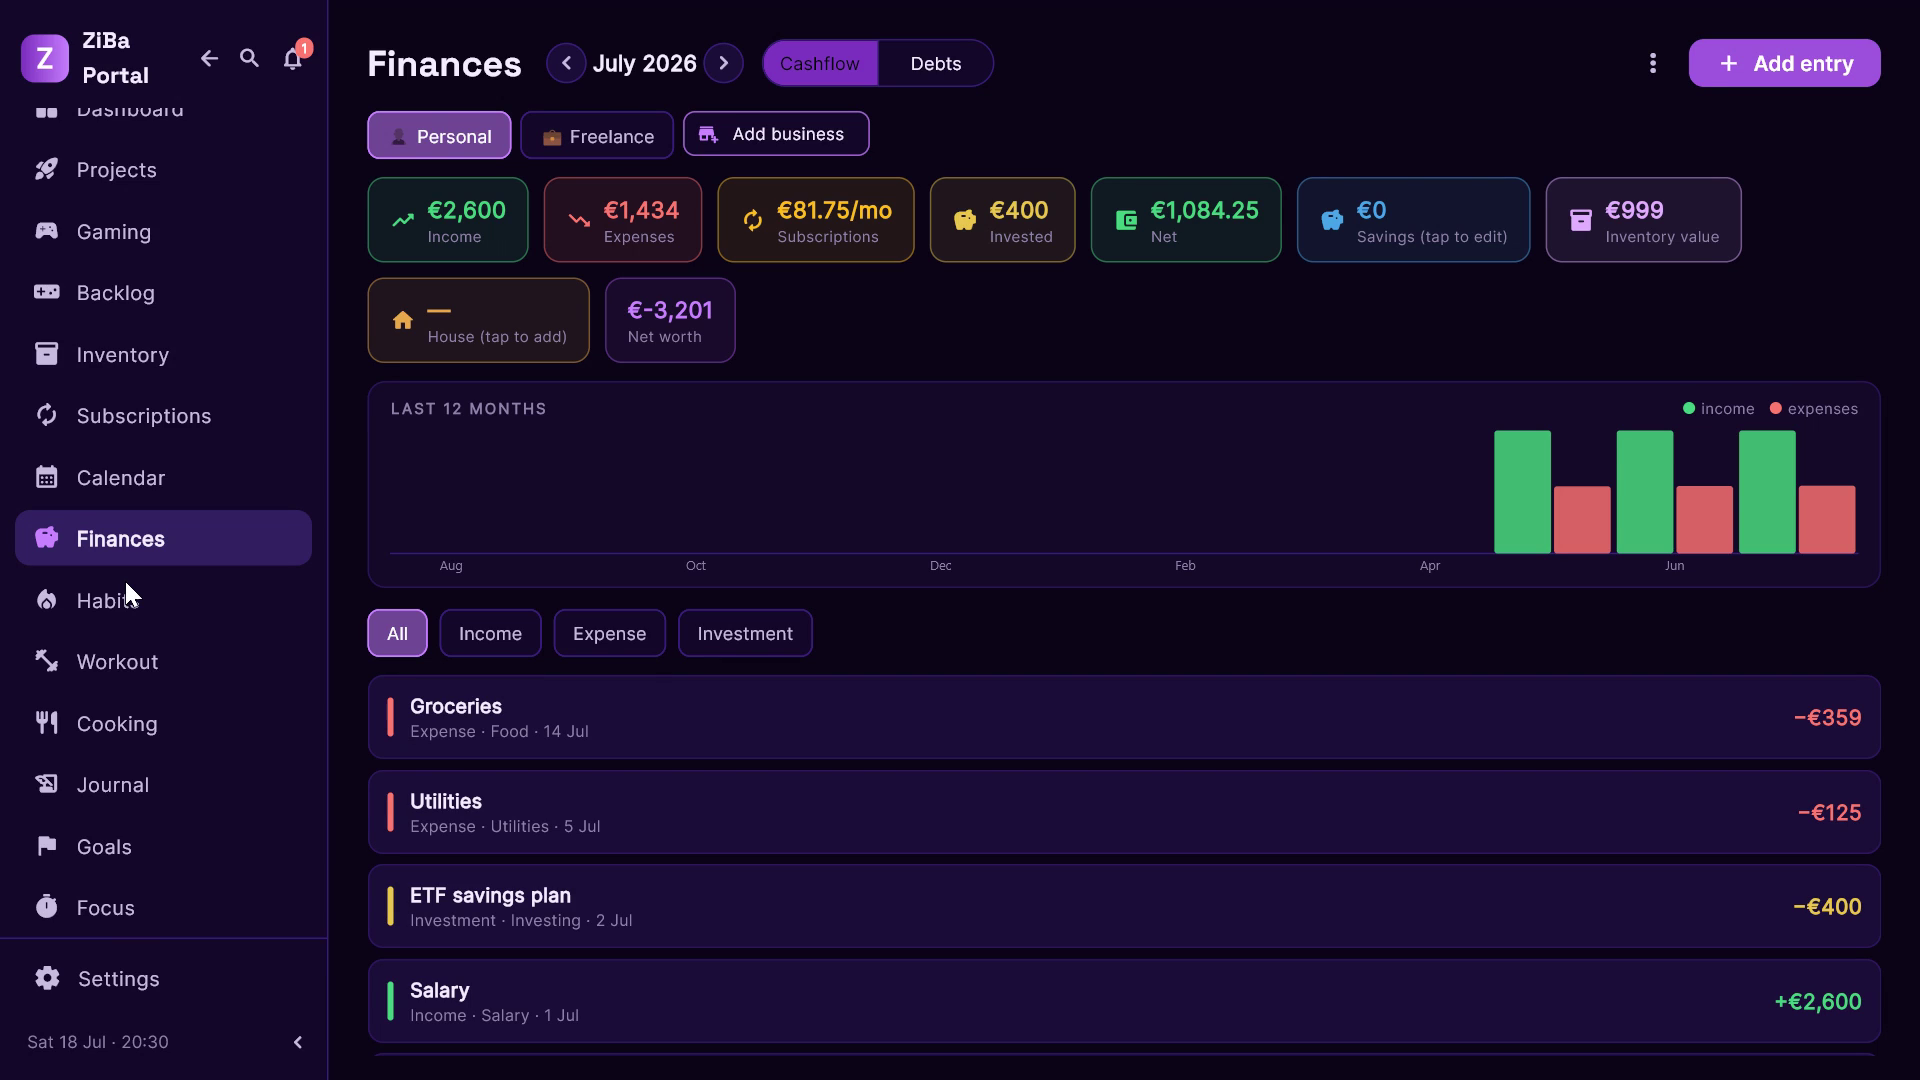This screenshot has height=1080, width=1920.
Task: Click the house icon on House card
Action: click(x=403, y=320)
